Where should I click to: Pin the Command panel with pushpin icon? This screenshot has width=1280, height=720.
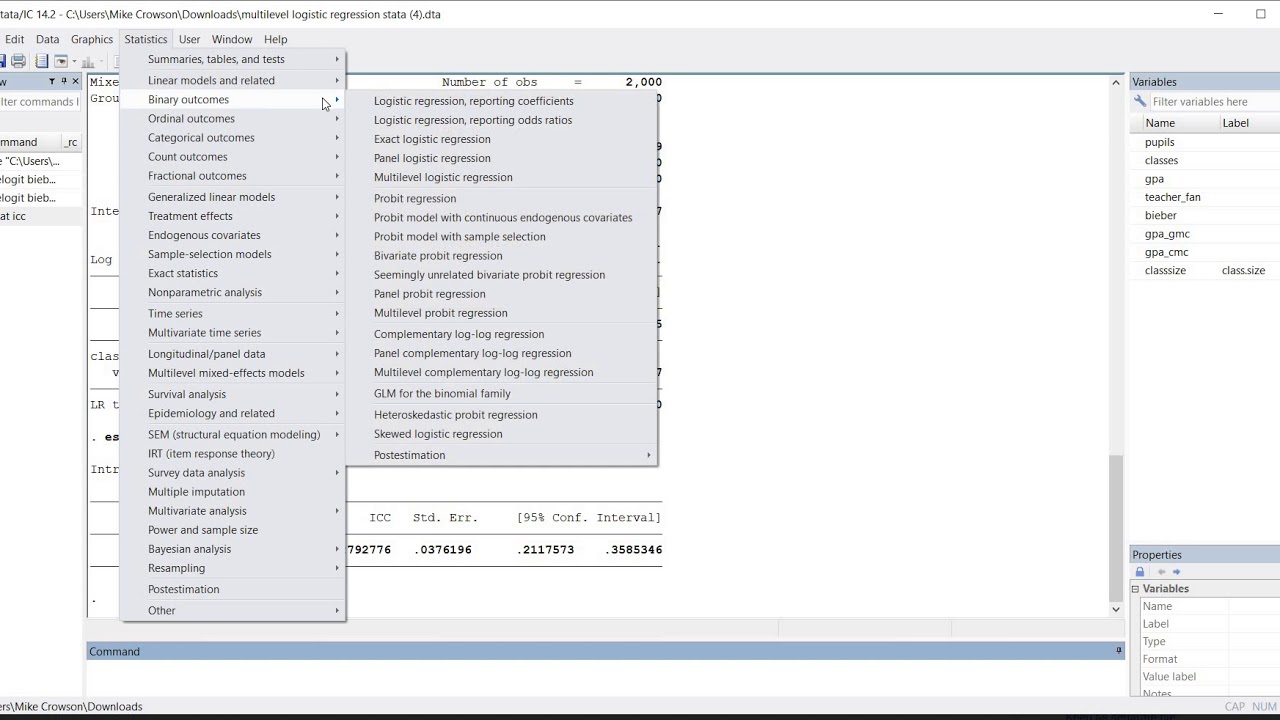click(x=1119, y=651)
